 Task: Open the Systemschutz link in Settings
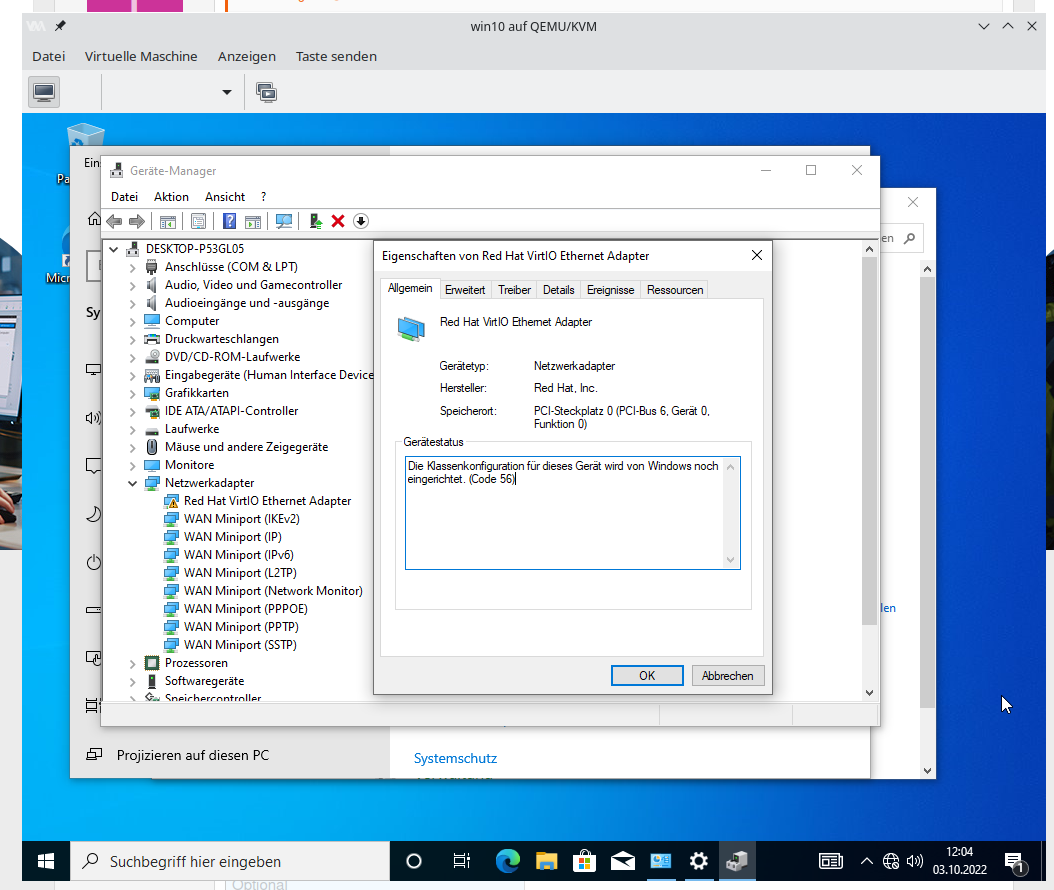tap(455, 758)
